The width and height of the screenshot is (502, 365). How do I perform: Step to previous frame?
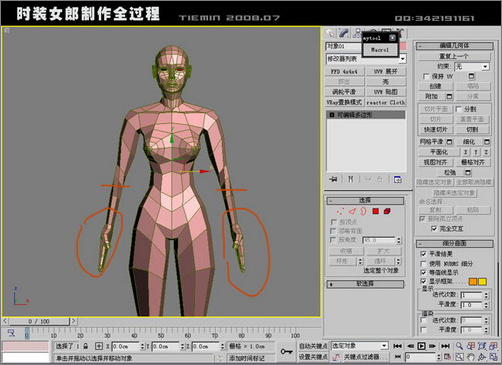[411, 346]
